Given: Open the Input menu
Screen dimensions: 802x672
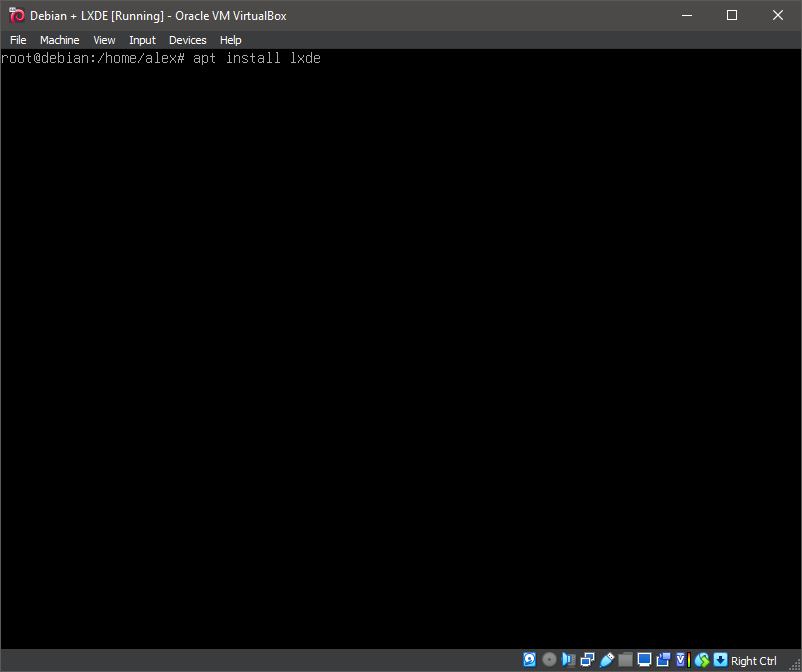Looking at the screenshot, I should click(142, 40).
